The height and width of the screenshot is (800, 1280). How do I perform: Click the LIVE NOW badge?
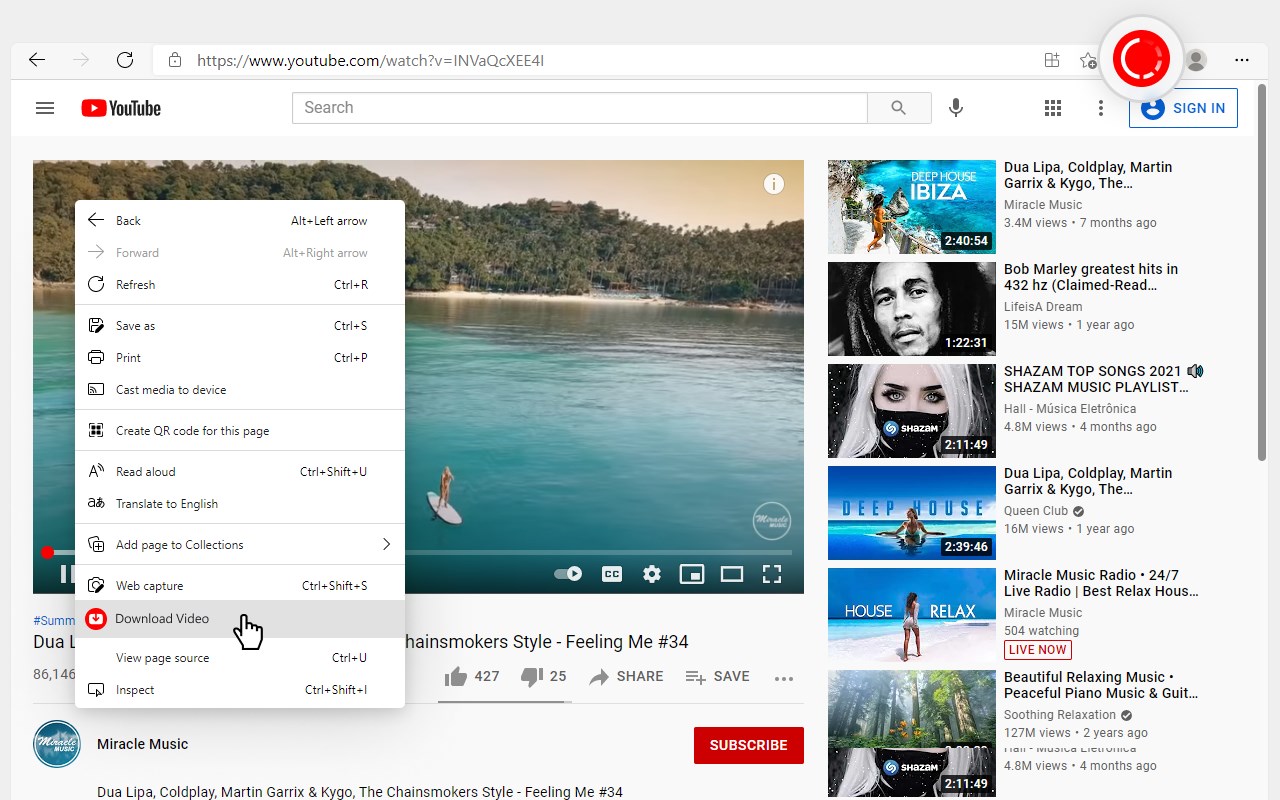coord(1038,650)
